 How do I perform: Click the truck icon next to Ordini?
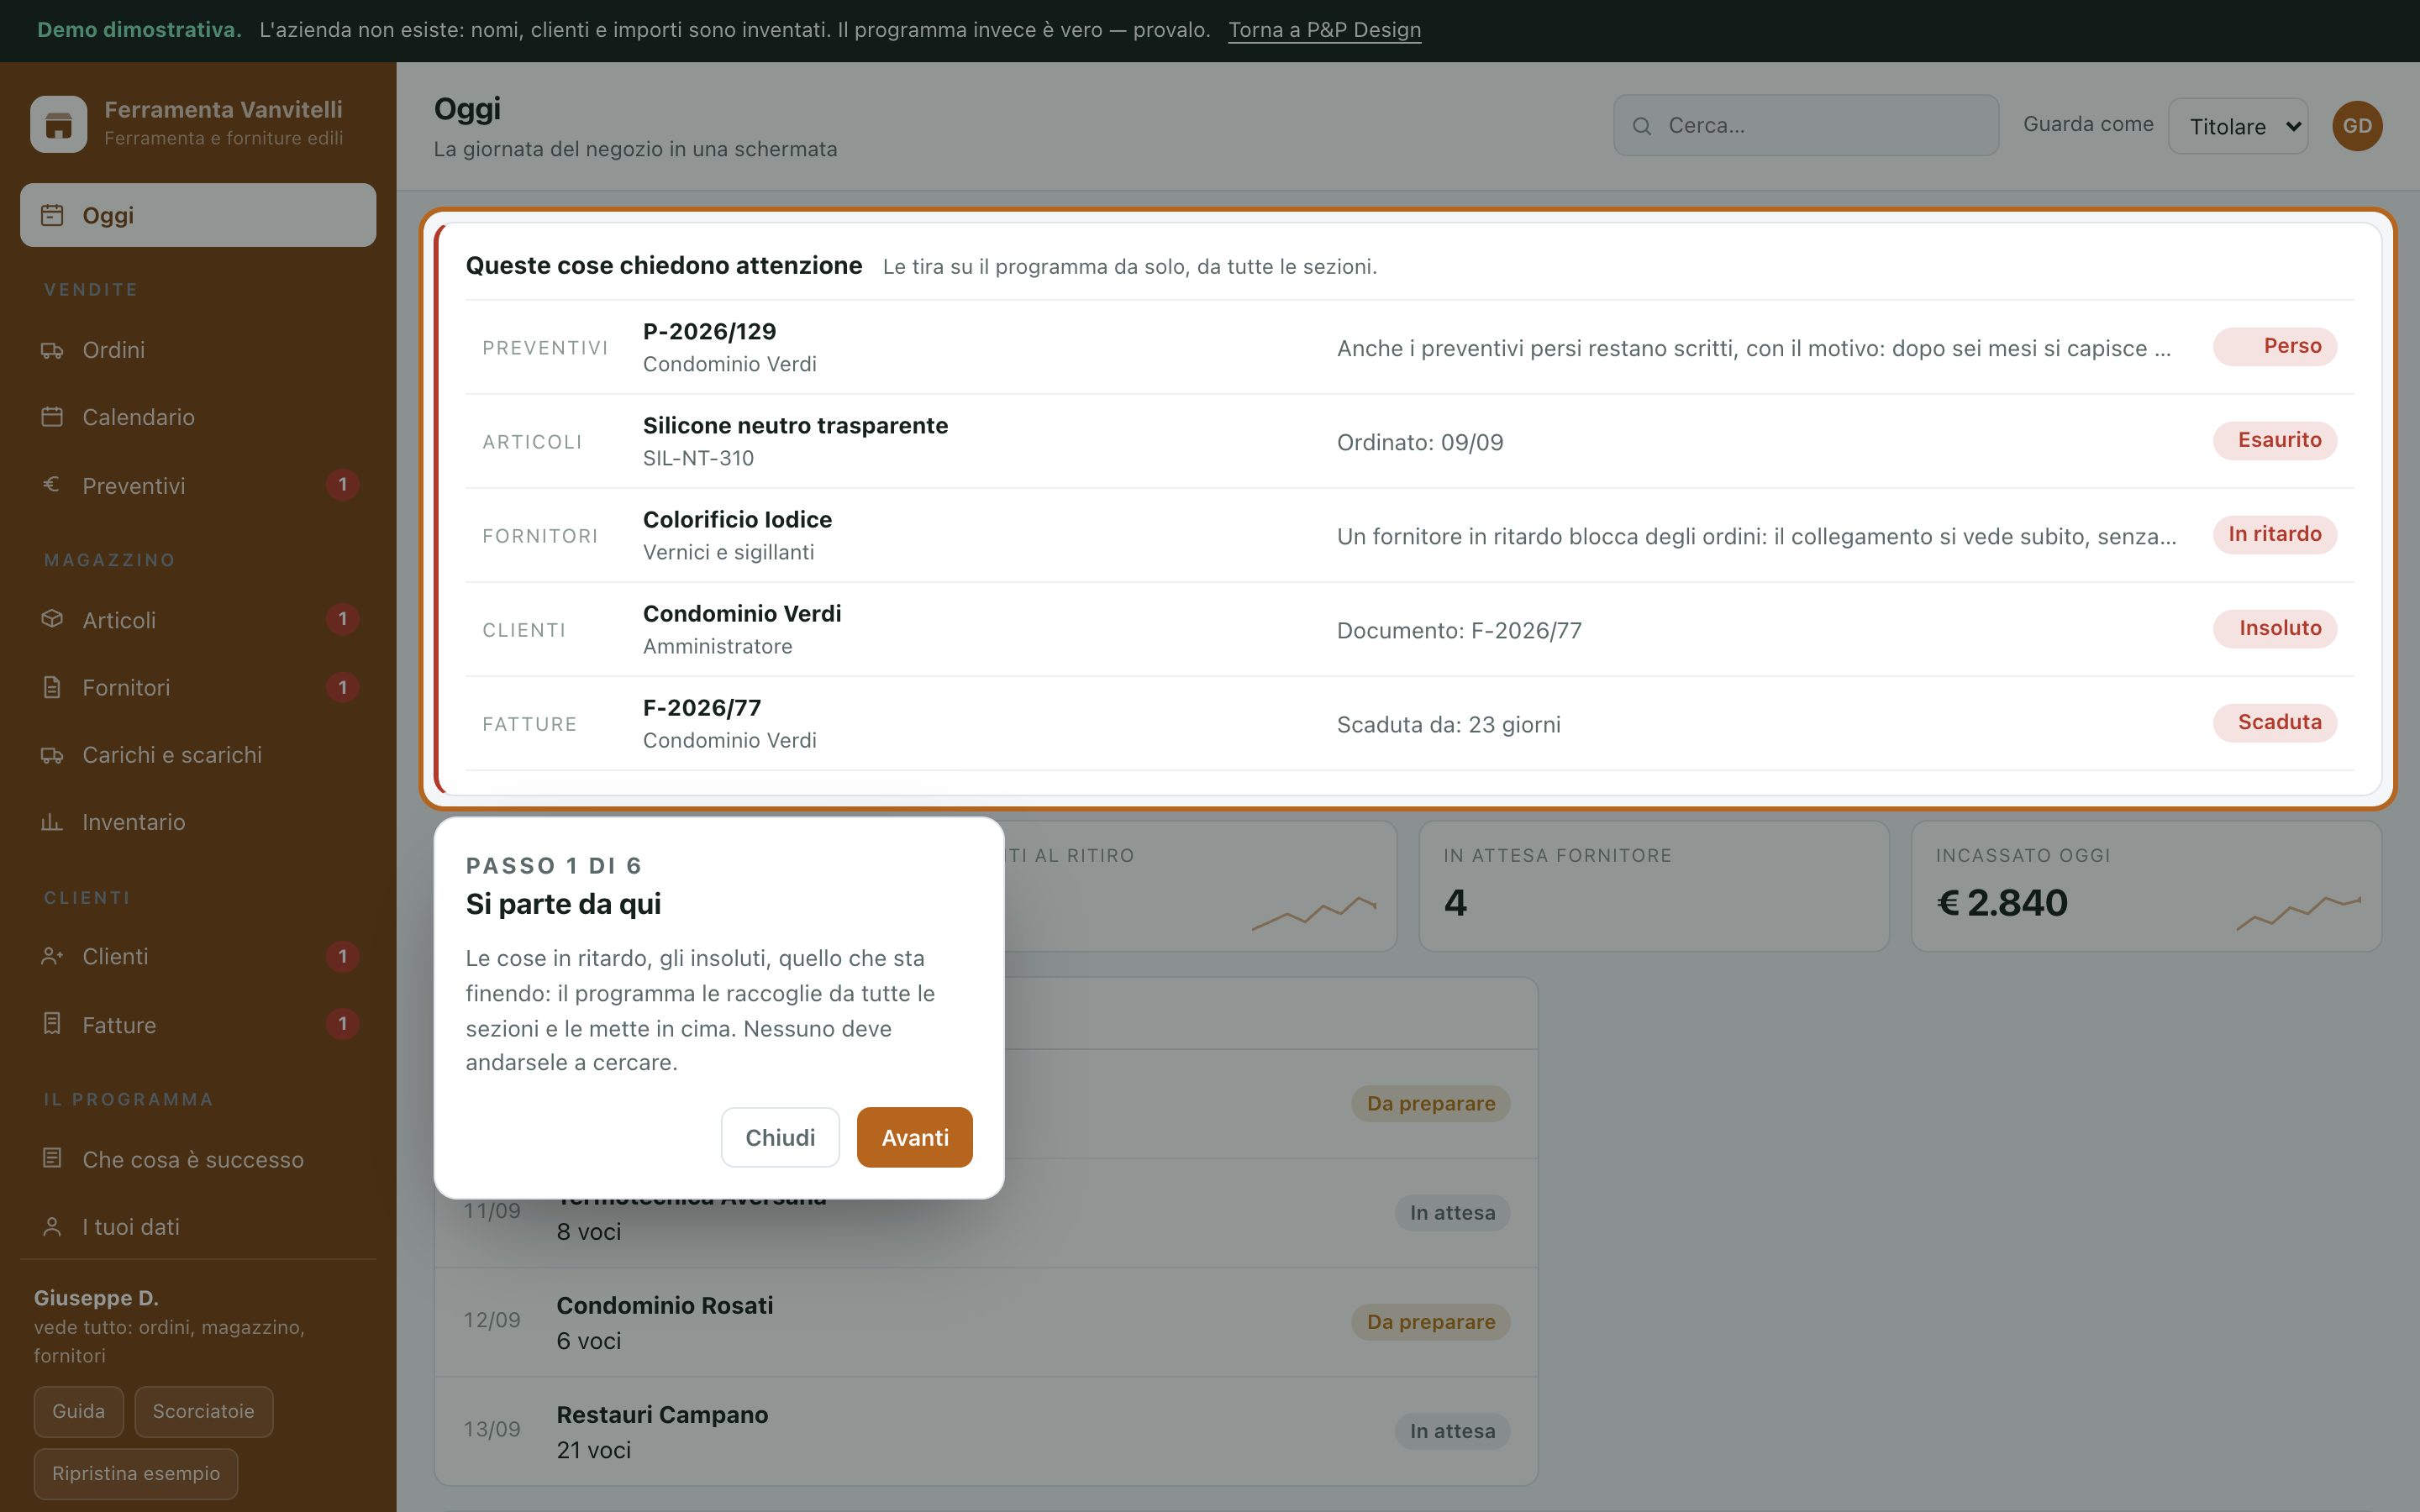click(x=52, y=350)
